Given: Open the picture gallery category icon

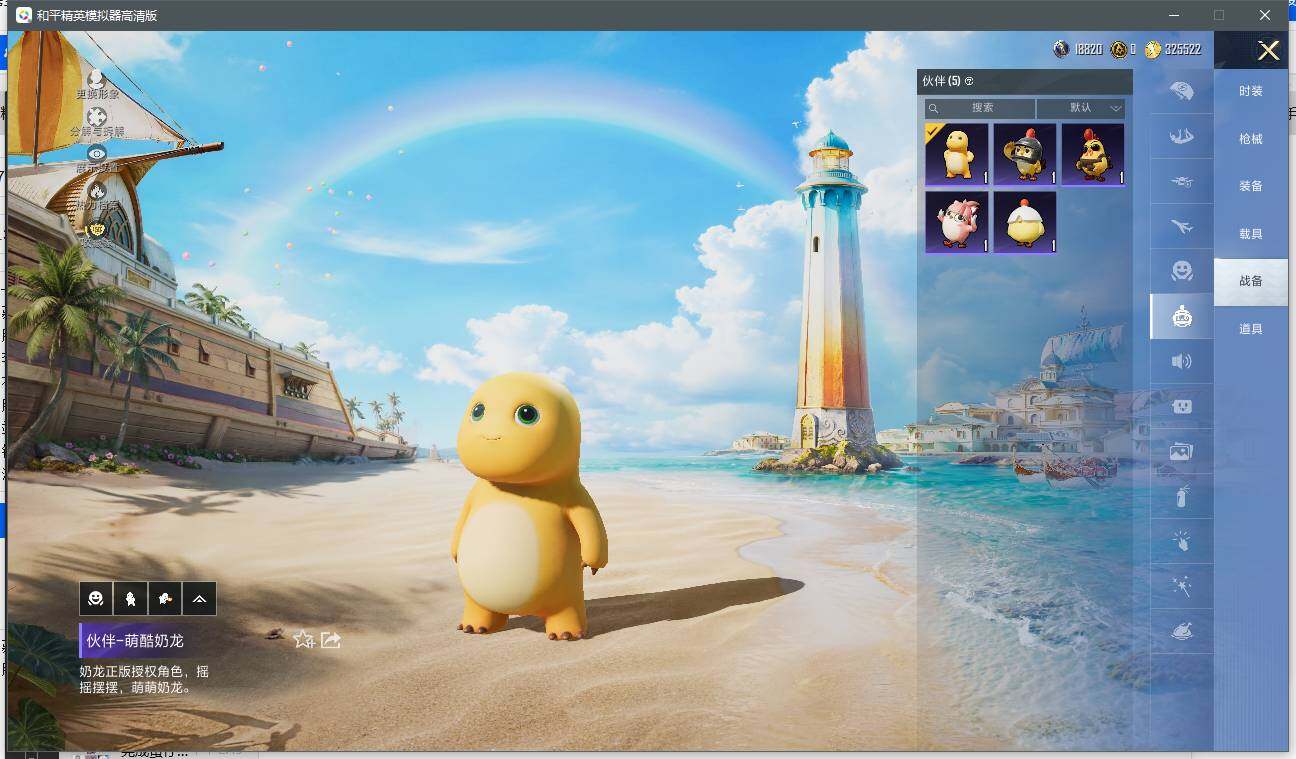Looking at the screenshot, I should pos(1182,451).
